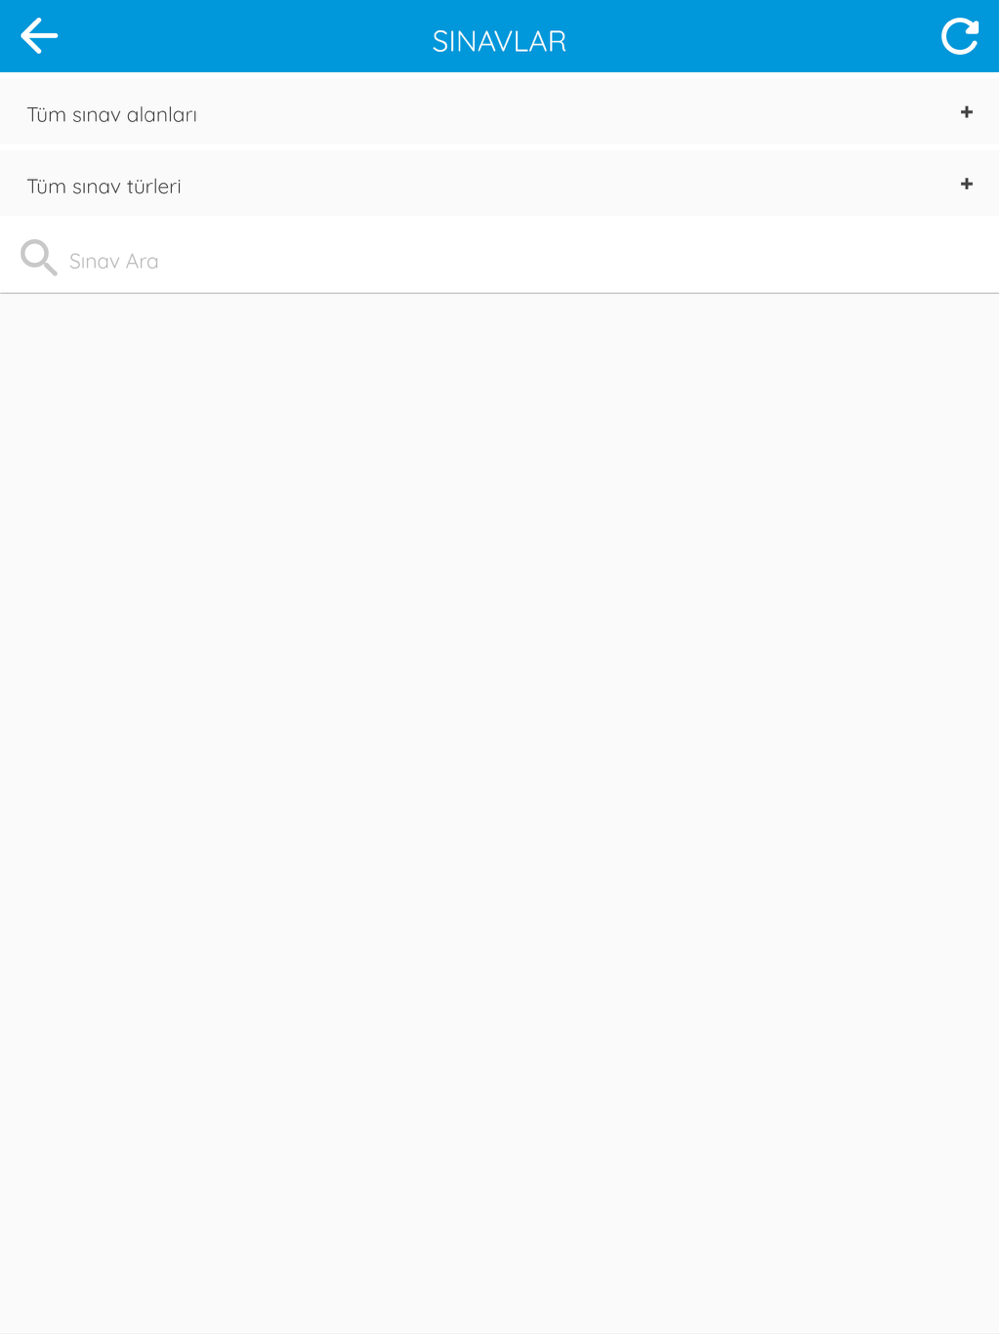Show all exam area options
This screenshot has height=1334, width=1000.
(x=500, y=113)
